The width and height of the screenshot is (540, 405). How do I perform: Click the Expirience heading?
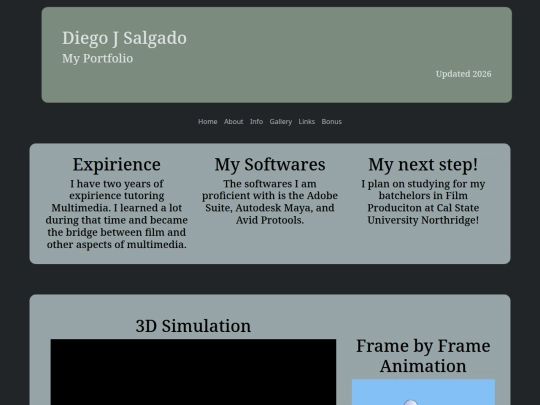click(116, 165)
